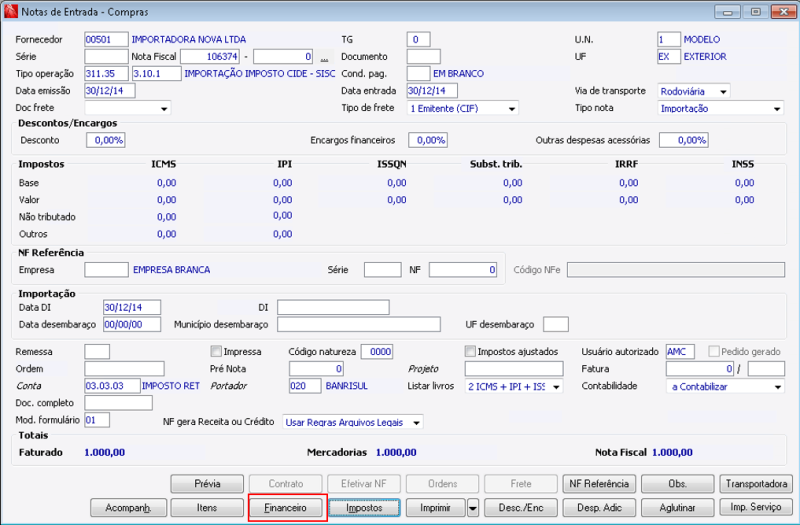Image resolution: width=800 pixels, height=525 pixels.
Task: Toggle the Impressa checkbox
Action: tap(215, 352)
